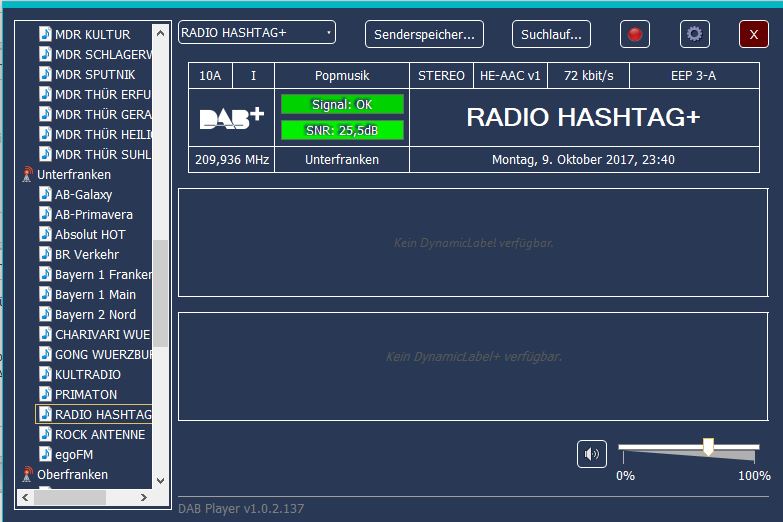
Task: Choose PRIMATON from the station list
Action: (x=86, y=394)
